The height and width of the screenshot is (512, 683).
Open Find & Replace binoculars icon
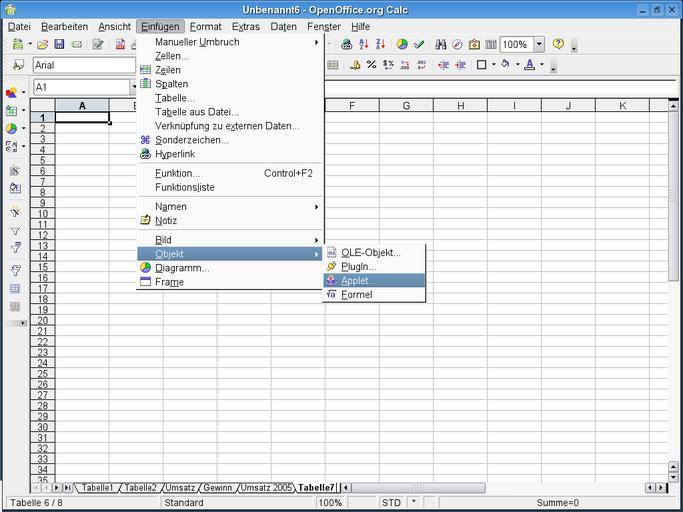point(440,45)
